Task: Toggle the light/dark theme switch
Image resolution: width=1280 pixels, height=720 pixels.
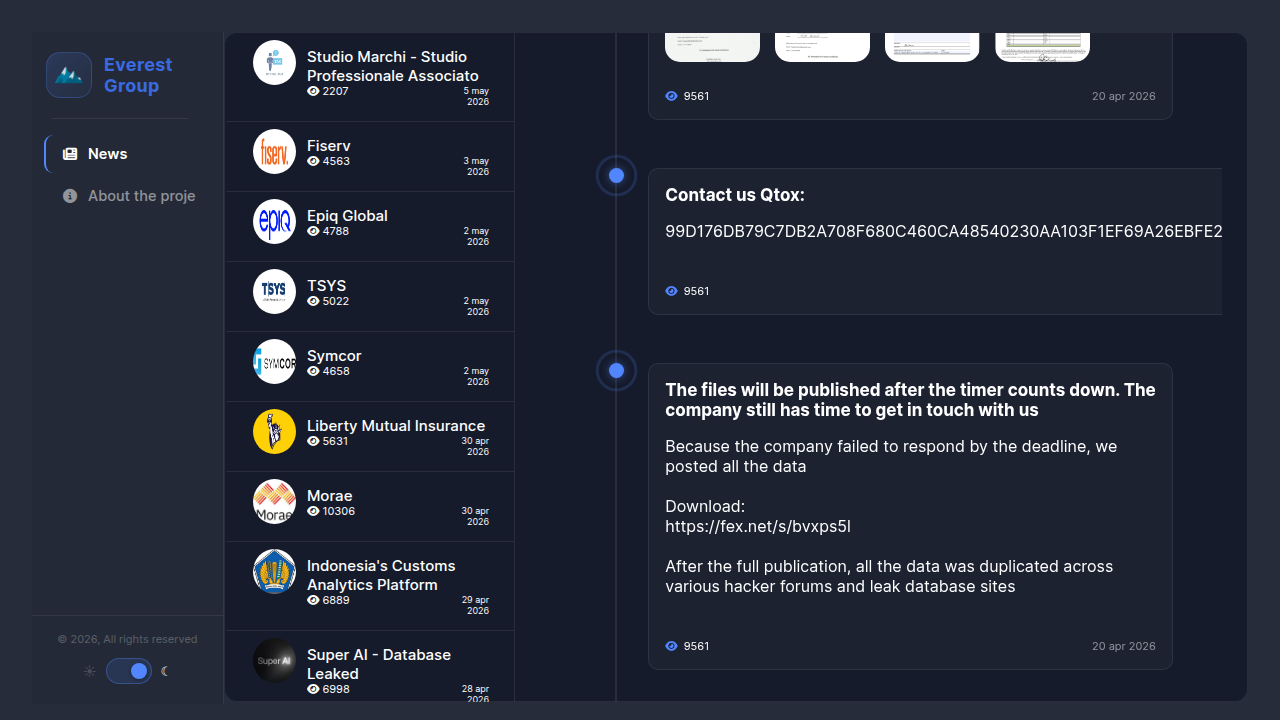Action: point(129,671)
